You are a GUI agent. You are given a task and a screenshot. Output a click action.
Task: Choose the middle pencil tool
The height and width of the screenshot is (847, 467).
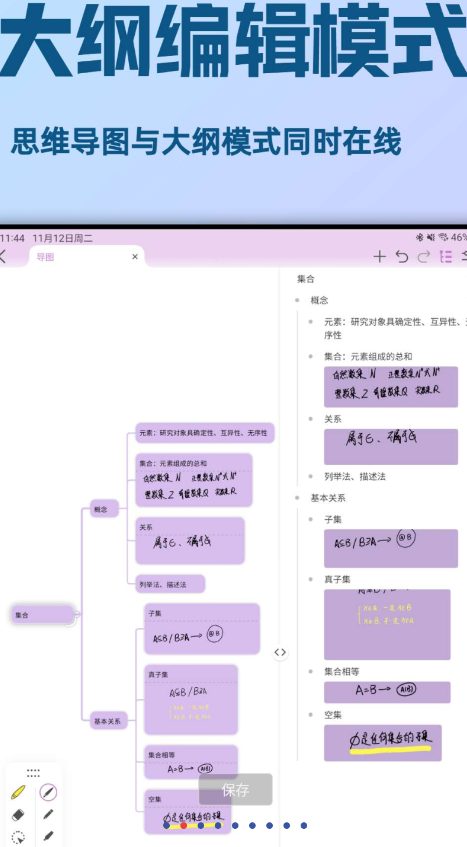click(x=48, y=814)
